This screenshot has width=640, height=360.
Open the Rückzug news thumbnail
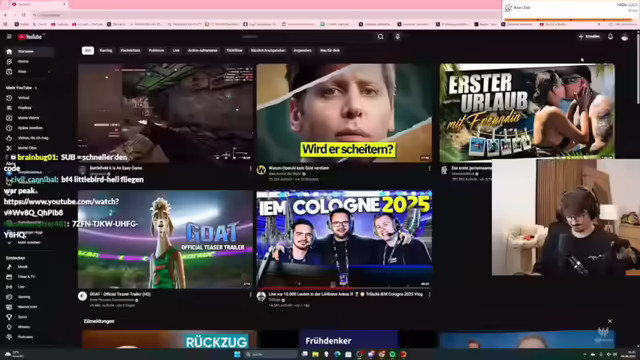point(169,339)
